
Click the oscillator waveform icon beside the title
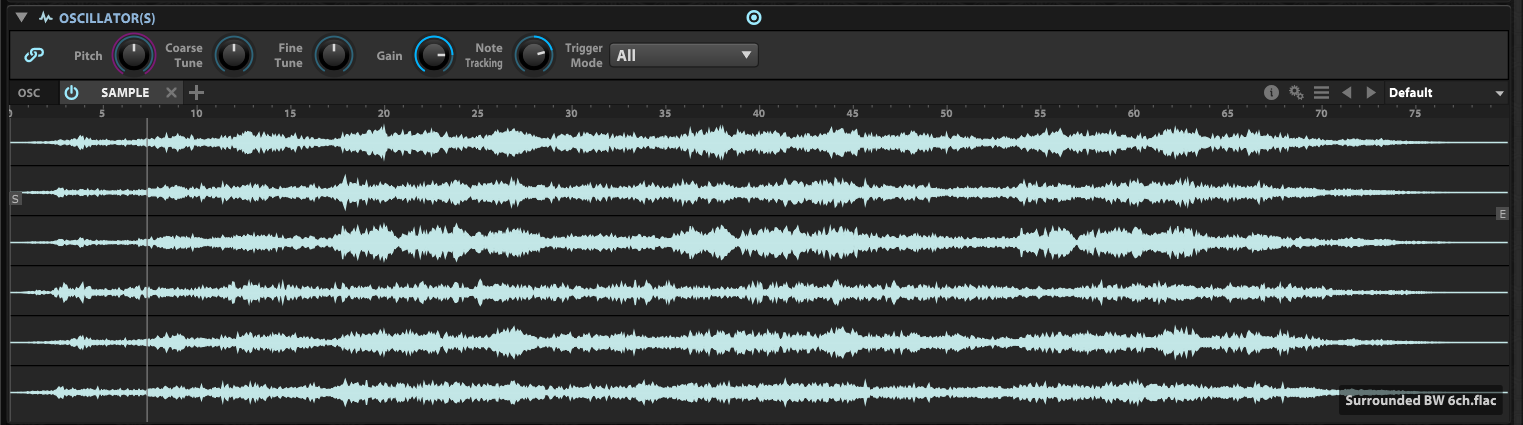point(46,18)
